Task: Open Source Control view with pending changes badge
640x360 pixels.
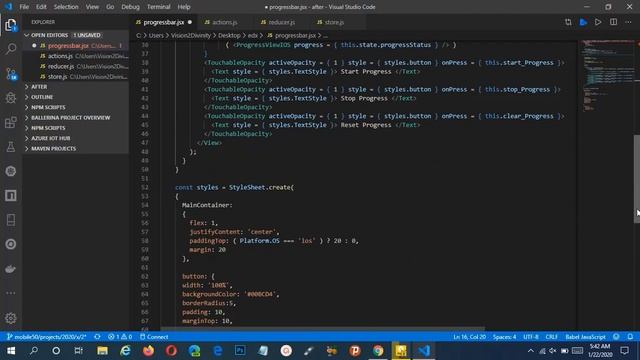Action: point(11,74)
